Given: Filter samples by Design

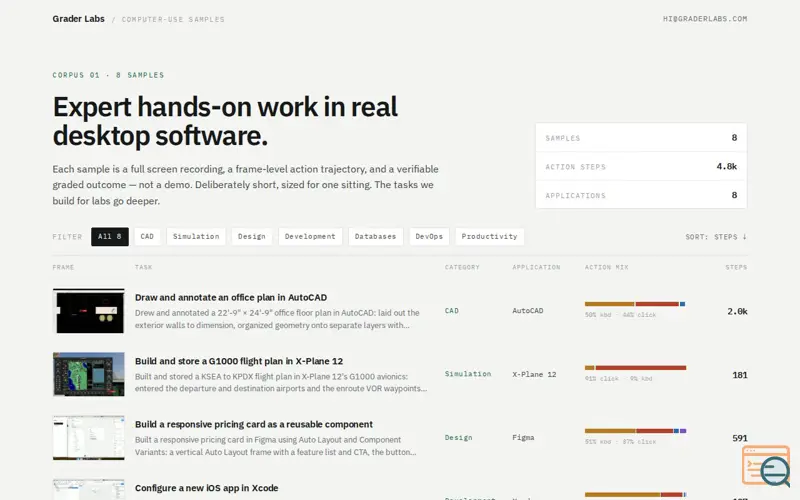Looking at the screenshot, I should [252, 237].
